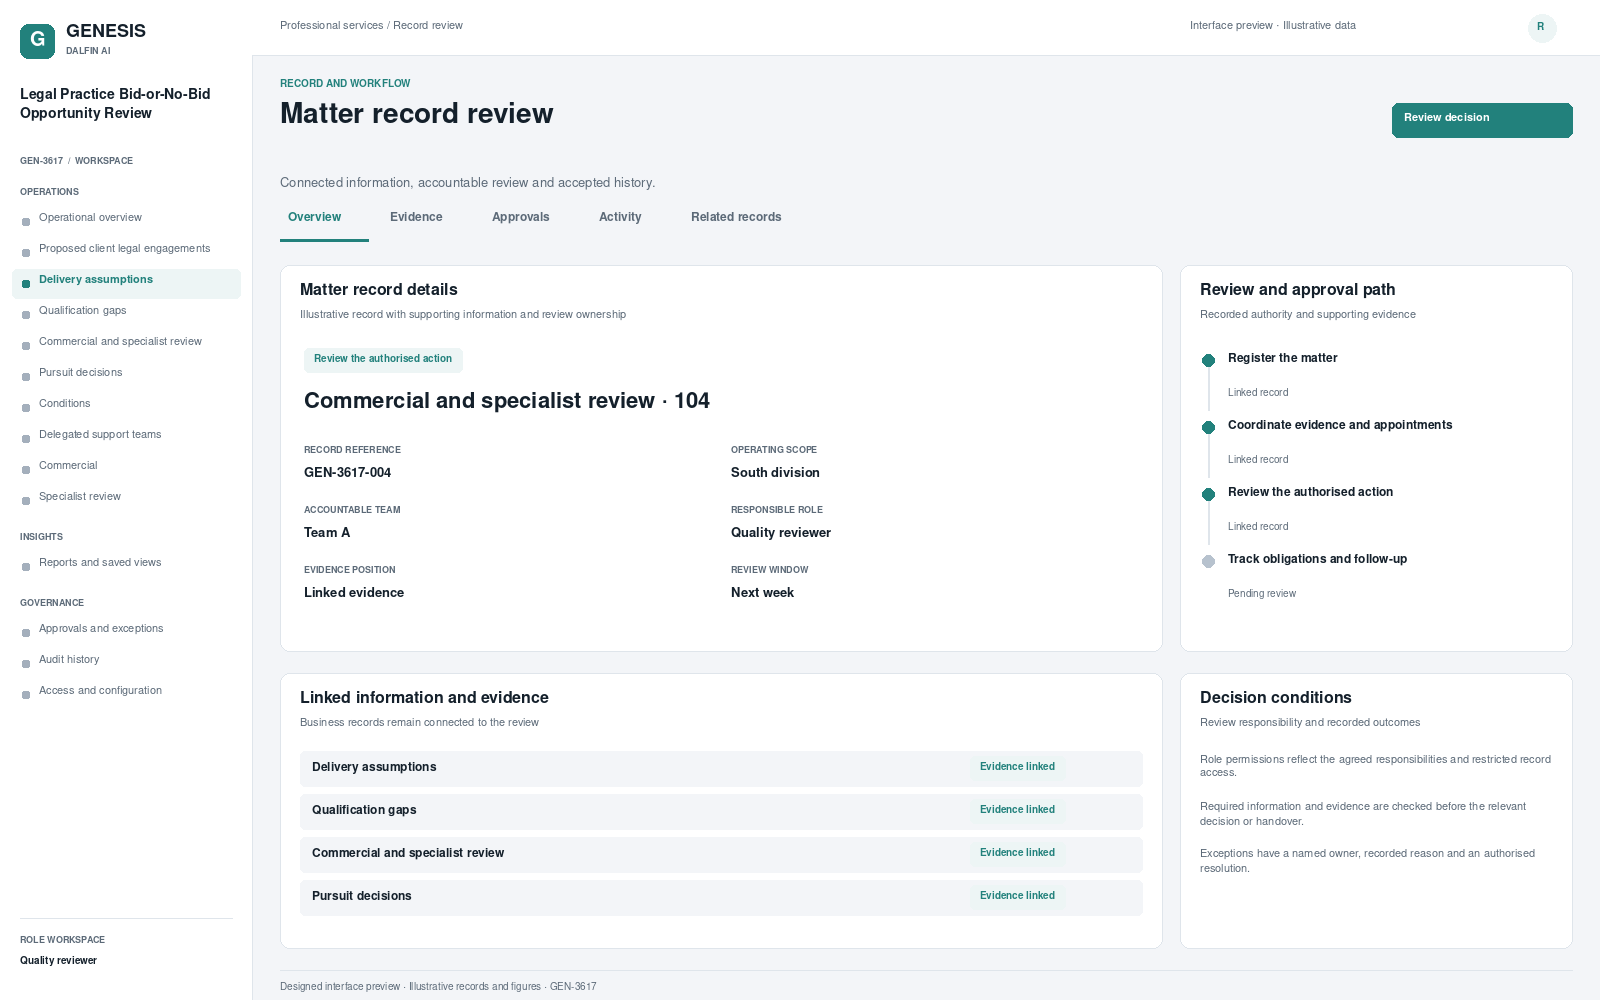Open Operational overview in sidebar
The image size is (1600, 1000).
126,218
